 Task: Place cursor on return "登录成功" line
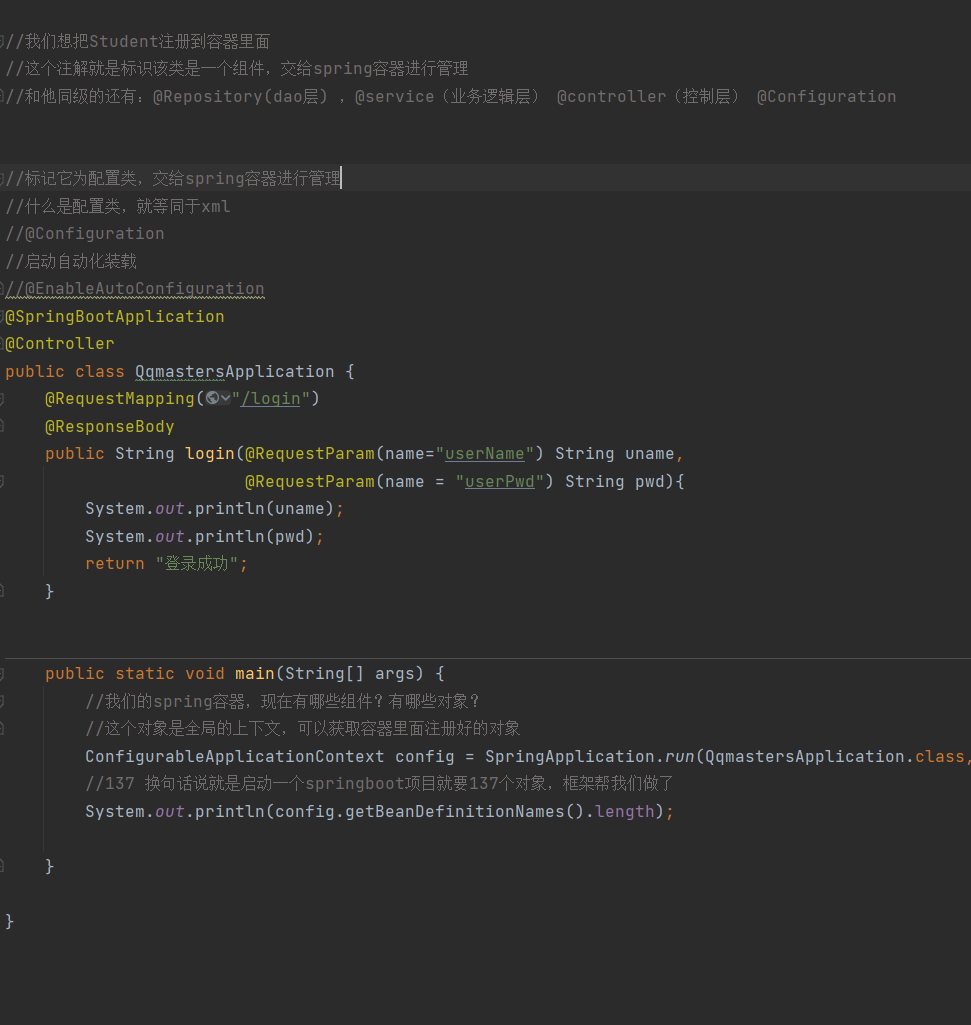click(166, 564)
